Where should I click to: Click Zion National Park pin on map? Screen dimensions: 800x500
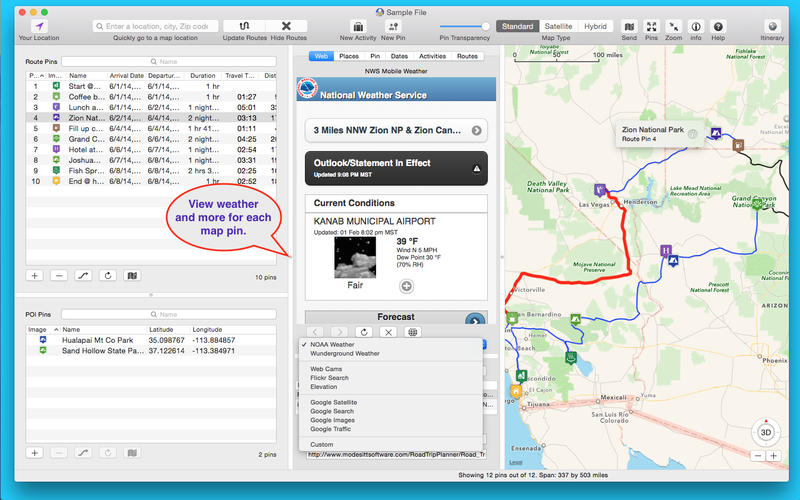716,133
